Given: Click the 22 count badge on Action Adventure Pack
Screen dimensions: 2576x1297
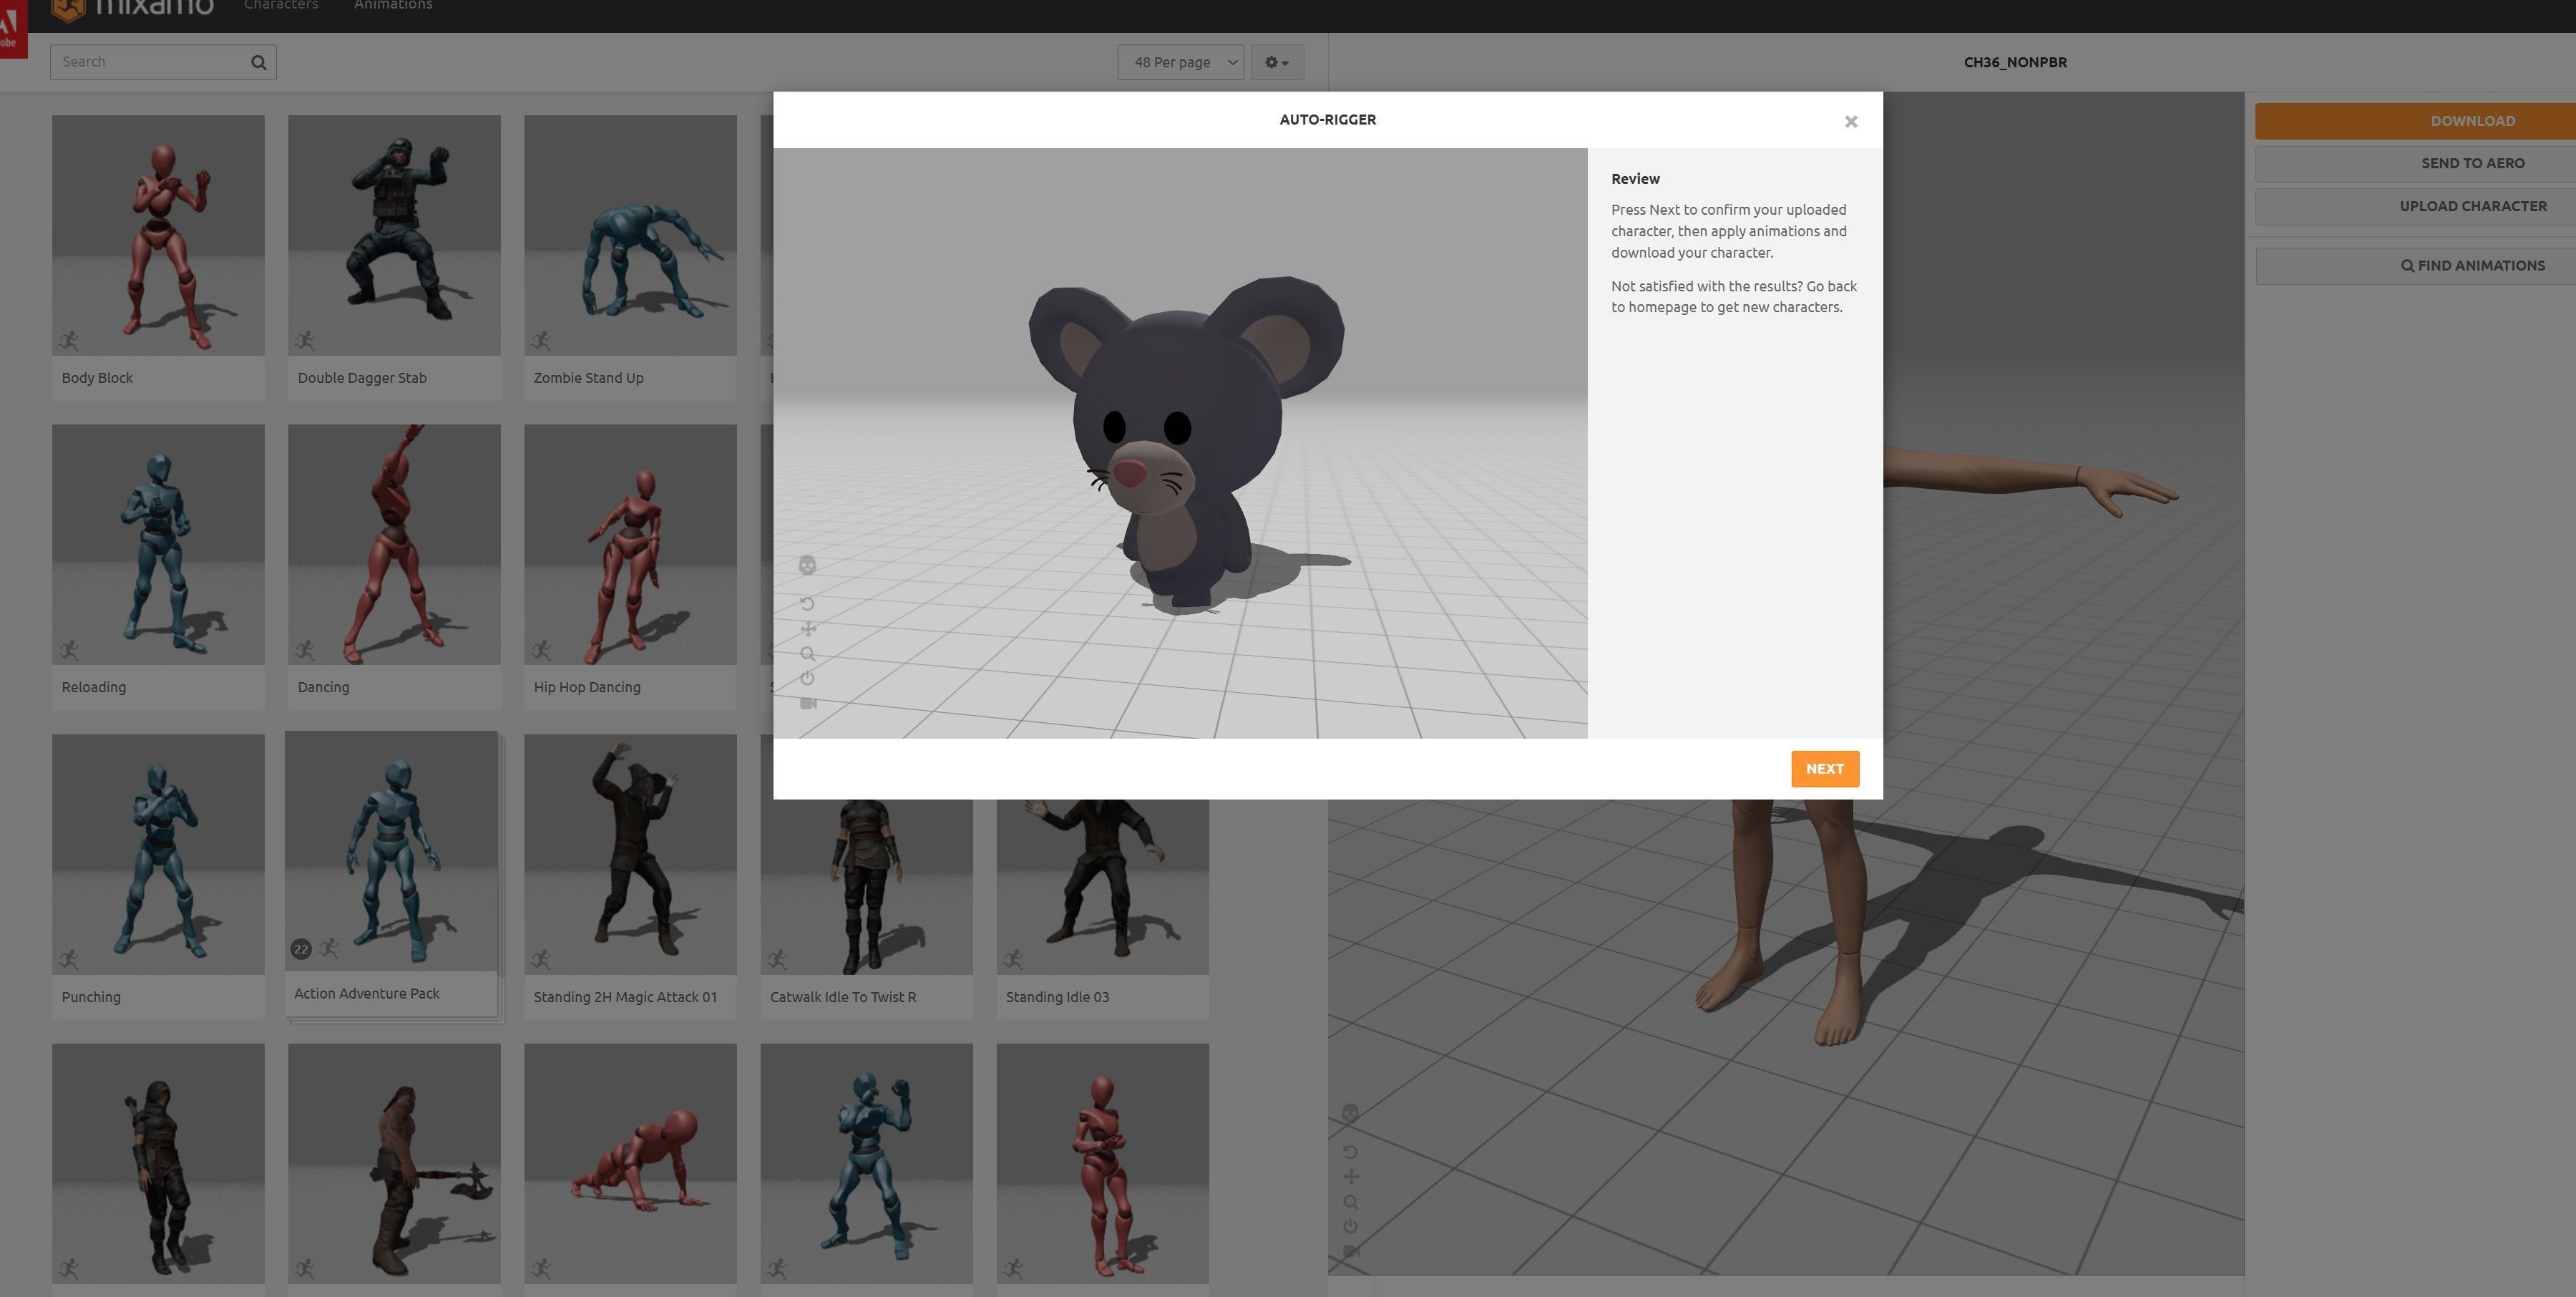Looking at the screenshot, I should pyautogui.click(x=301, y=949).
